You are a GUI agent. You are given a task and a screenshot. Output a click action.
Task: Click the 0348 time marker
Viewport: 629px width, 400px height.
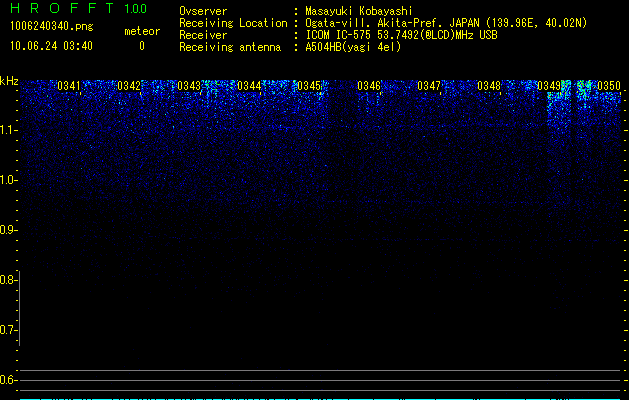(x=489, y=86)
